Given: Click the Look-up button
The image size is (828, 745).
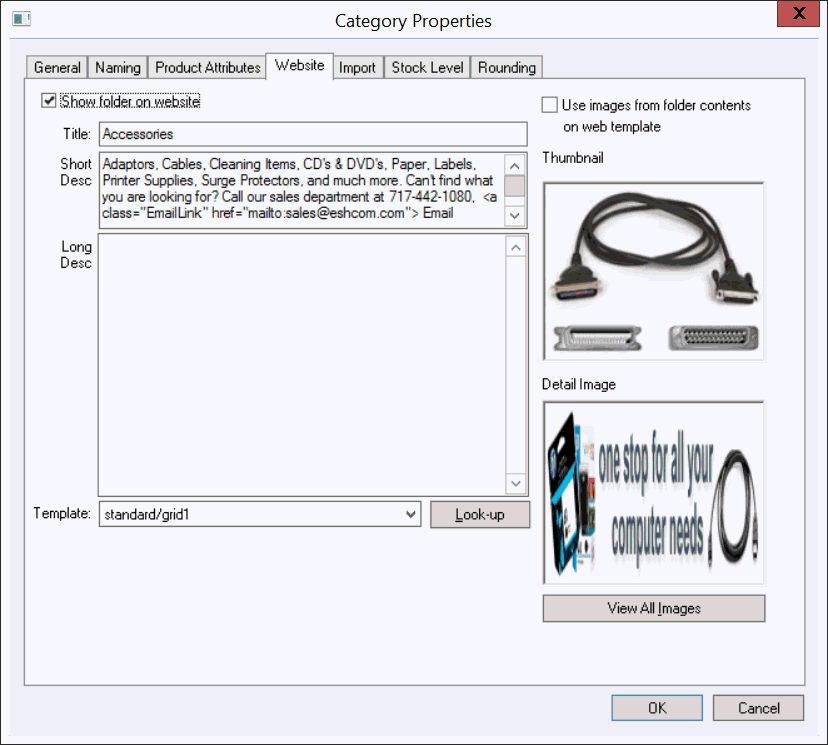Looking at the screenshot, I should (479, 514).
